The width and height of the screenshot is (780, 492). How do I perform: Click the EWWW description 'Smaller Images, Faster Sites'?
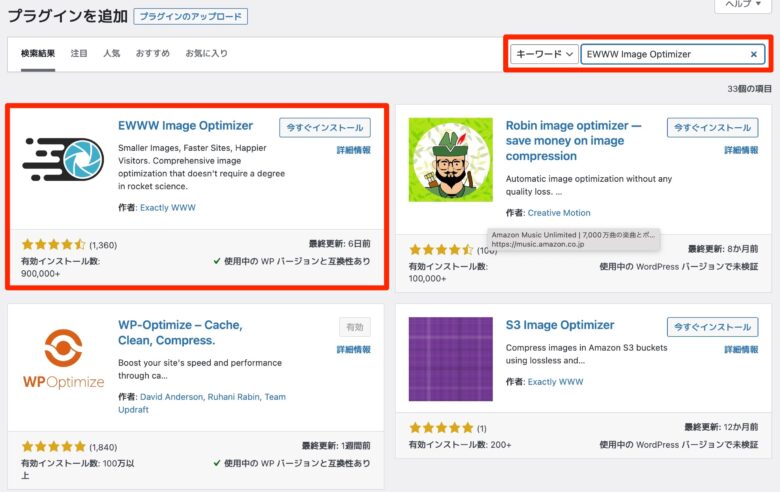pyautogui.click(x=201, y=167)
